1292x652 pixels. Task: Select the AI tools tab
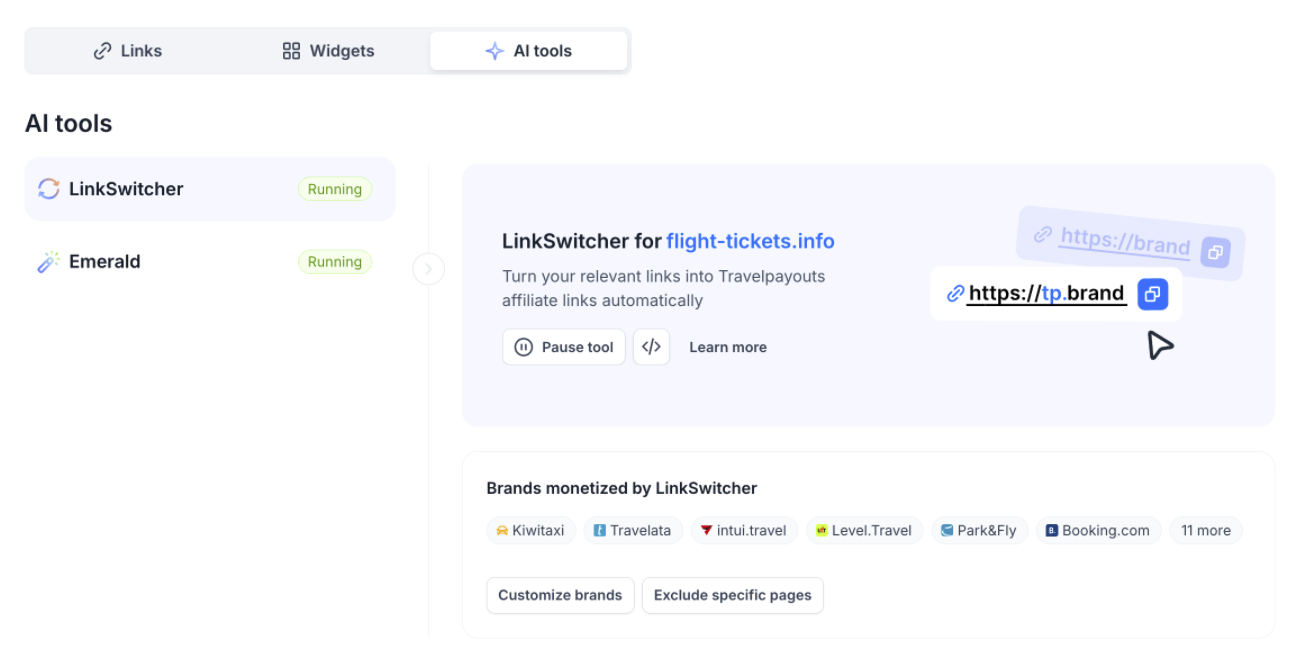528,51
